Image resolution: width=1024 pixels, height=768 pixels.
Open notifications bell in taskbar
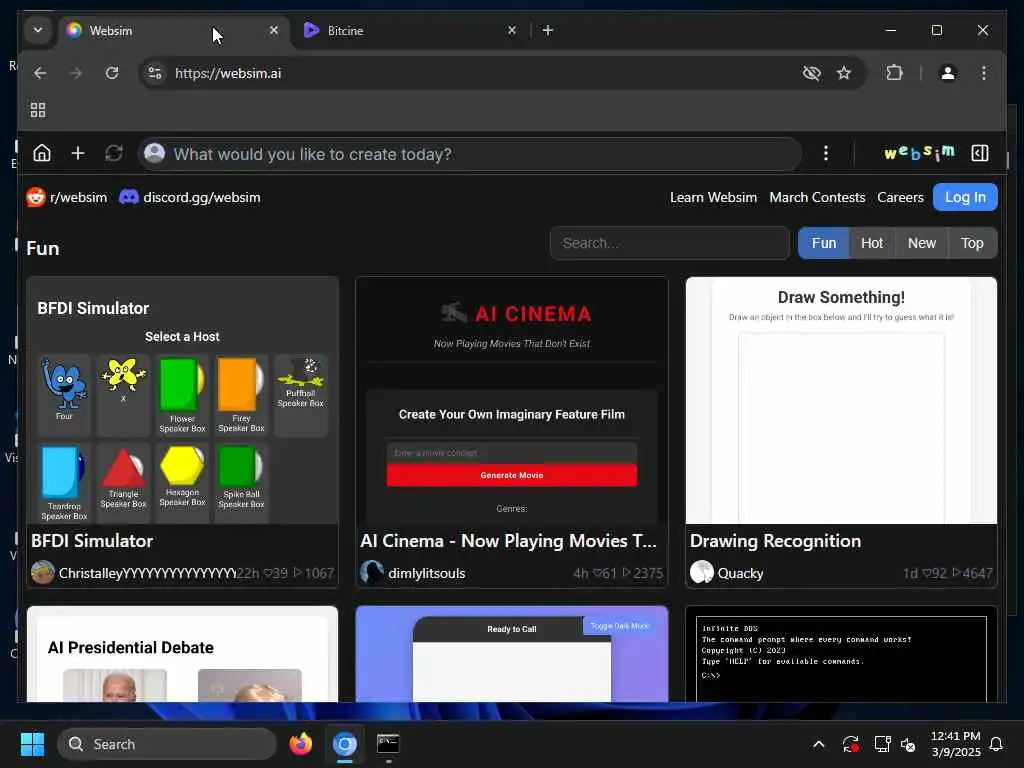coord(996,744)
